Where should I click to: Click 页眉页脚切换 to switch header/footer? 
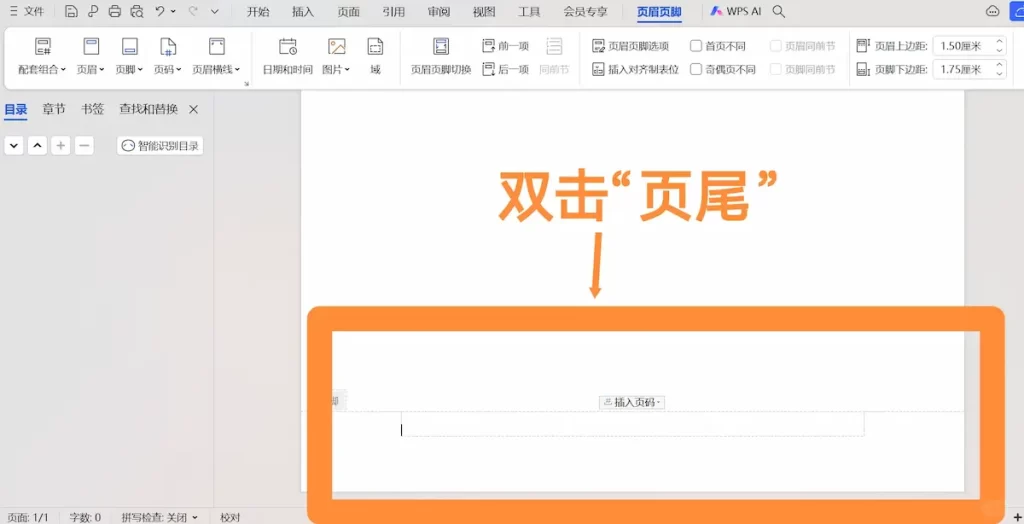(x=441, y=56)
